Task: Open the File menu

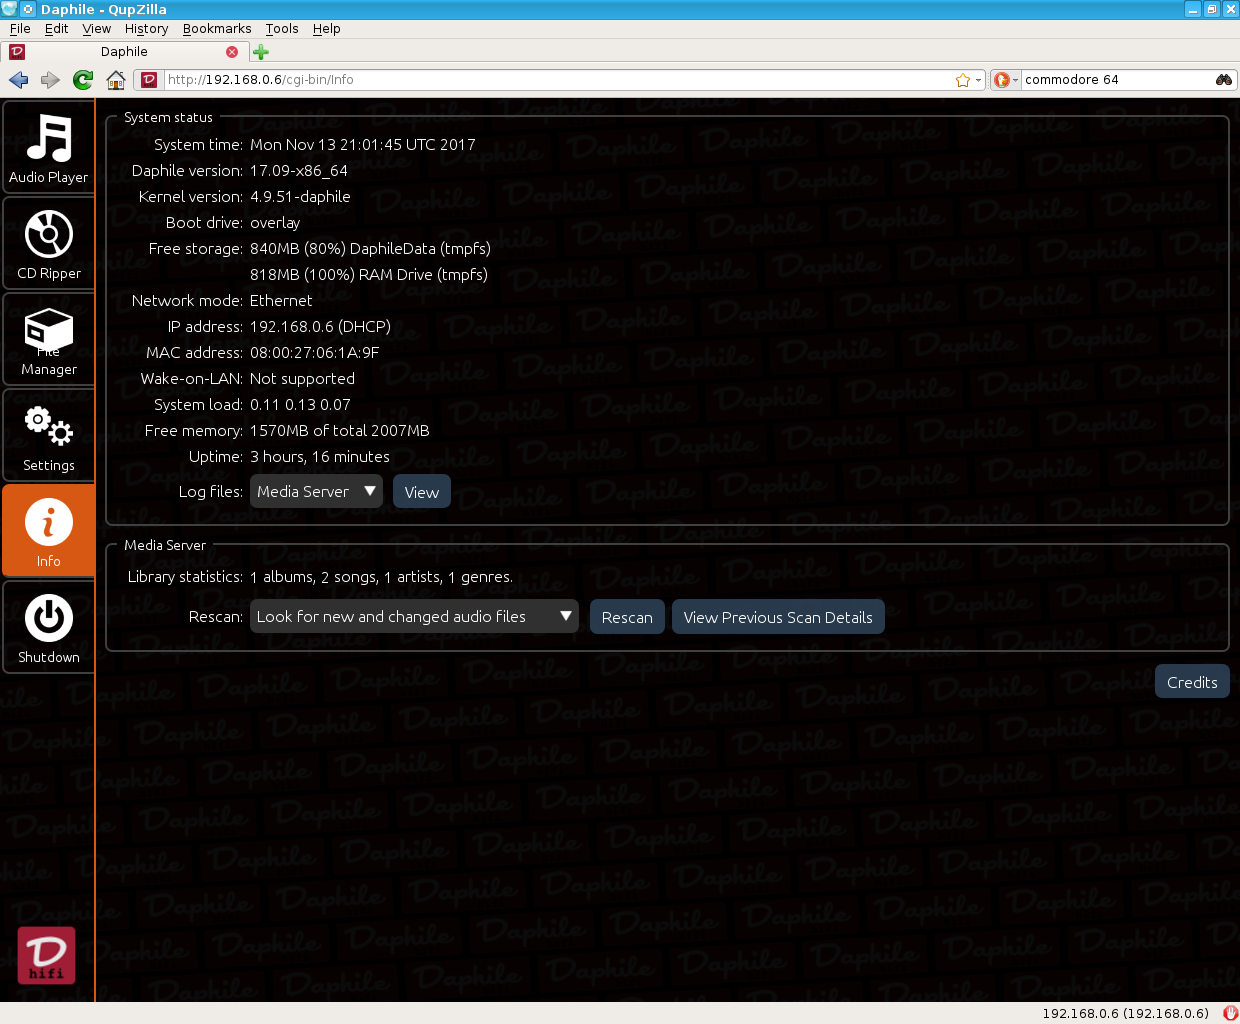Action: tap(20, 29)
